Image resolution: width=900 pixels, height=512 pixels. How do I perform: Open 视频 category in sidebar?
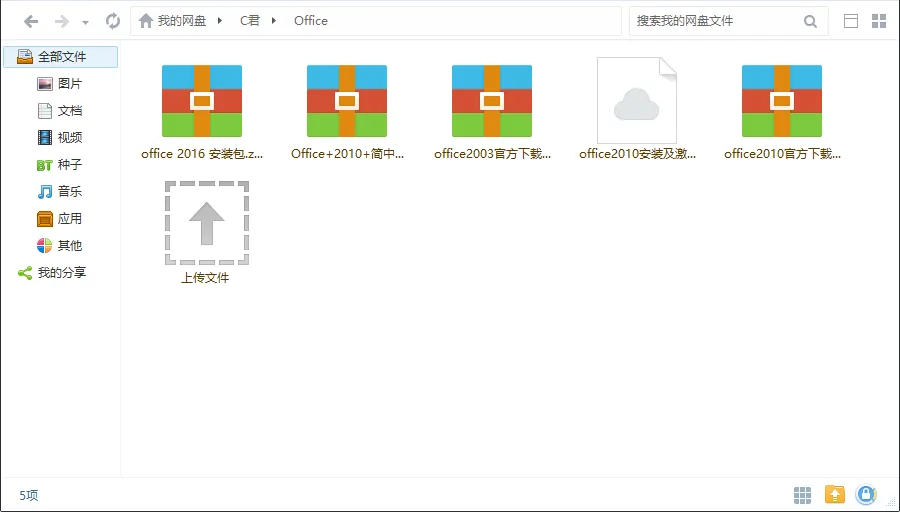[61, 138]
